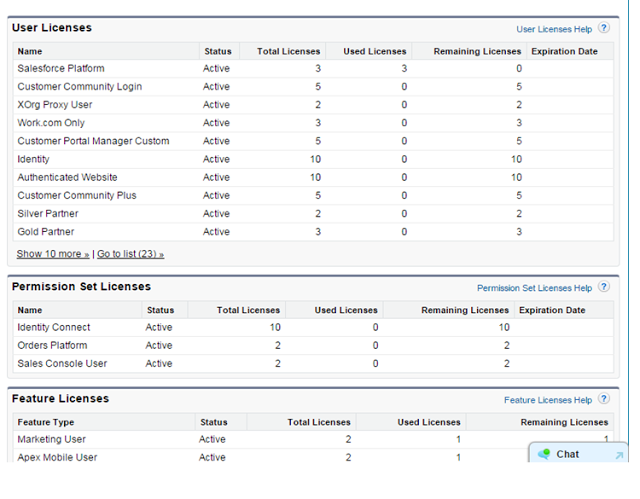Open the Permission Set Licenses Help link
The height and width of the screenshot is (499, 640).
(534, 288)
